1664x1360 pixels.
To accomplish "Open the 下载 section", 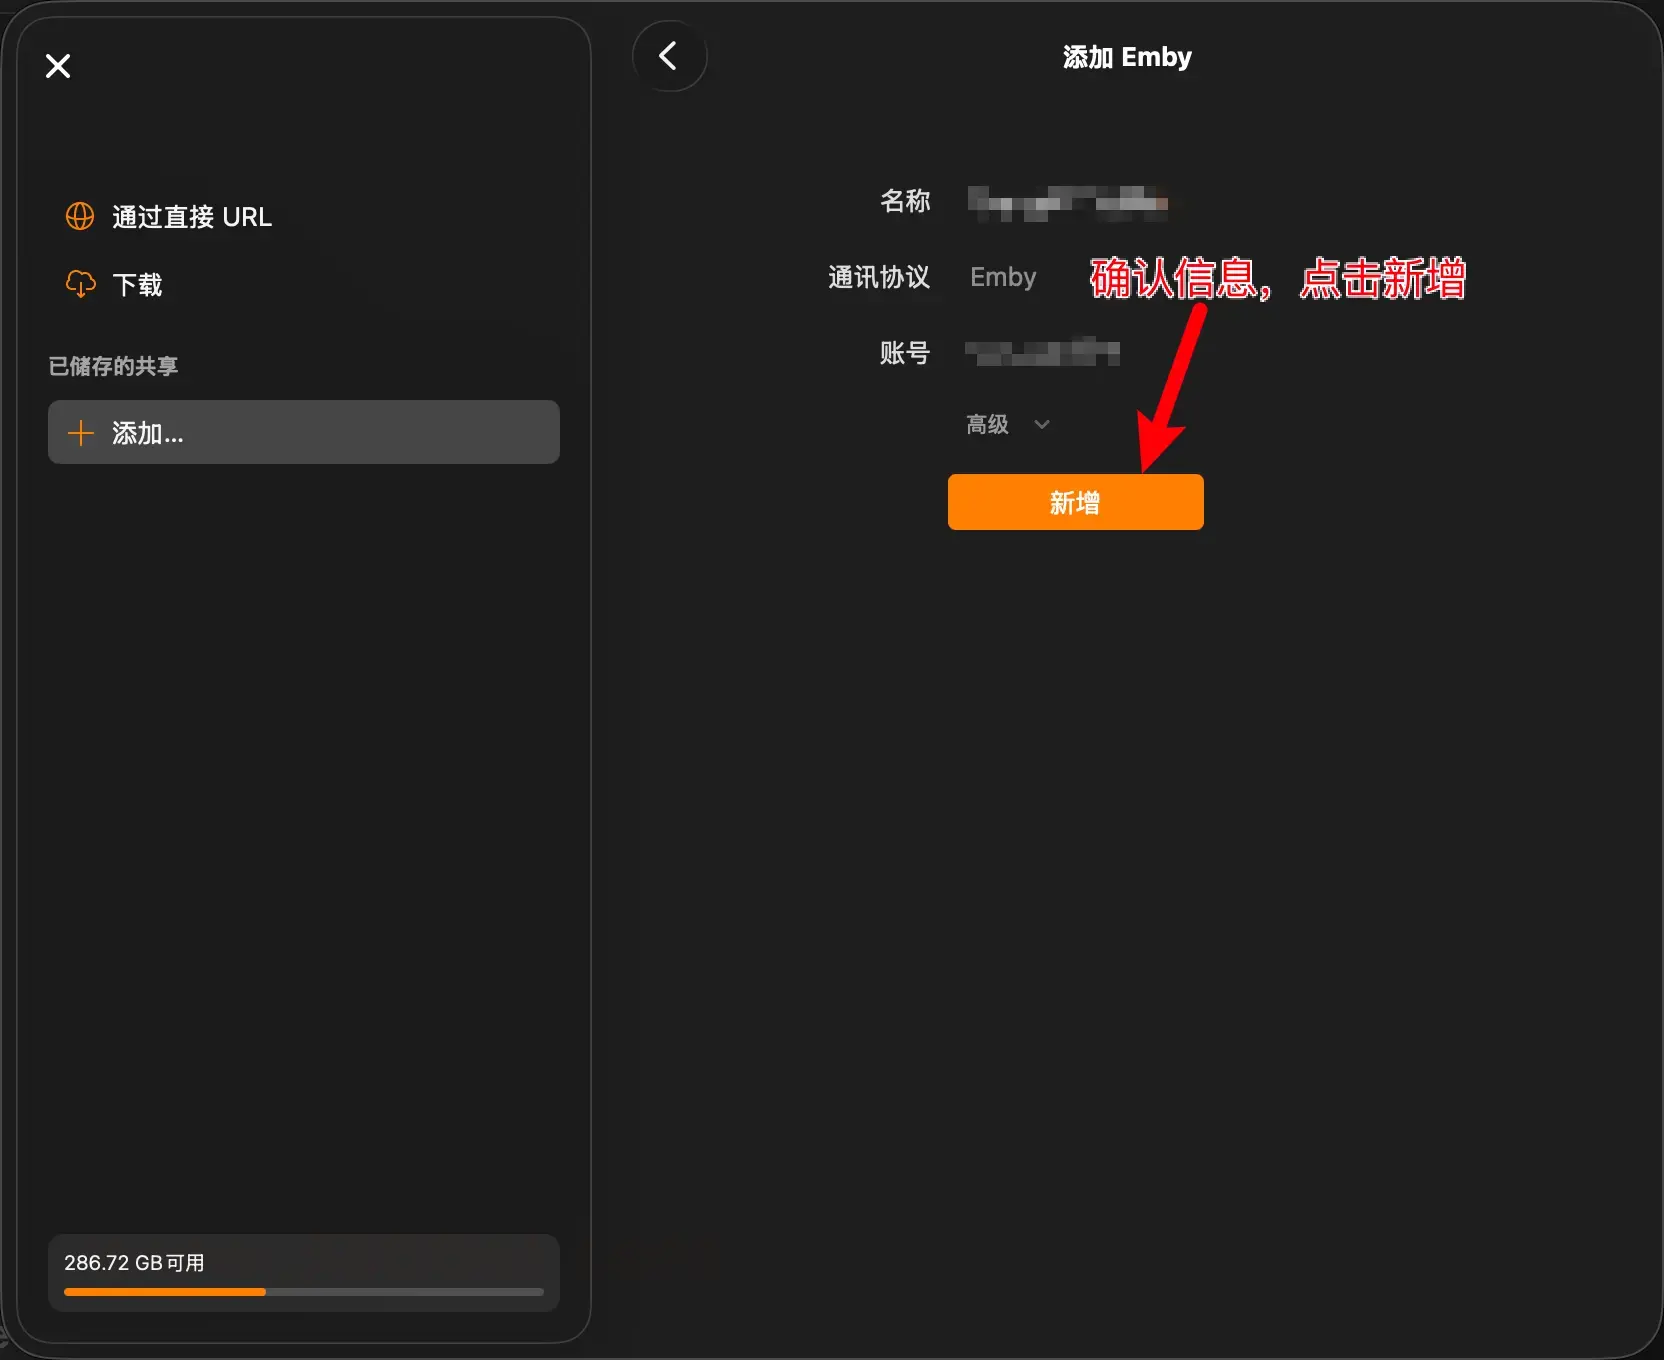I will coord(137,285).
